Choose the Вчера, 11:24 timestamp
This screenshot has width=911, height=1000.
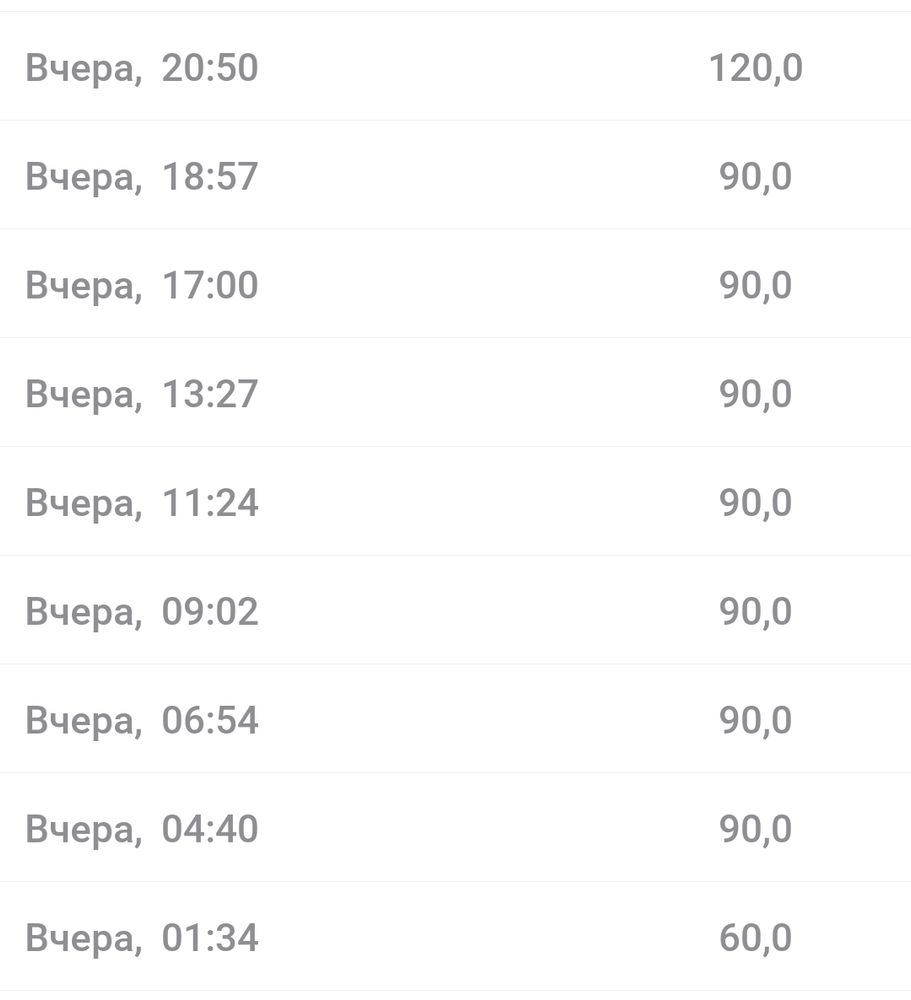(x=142, y=503)
